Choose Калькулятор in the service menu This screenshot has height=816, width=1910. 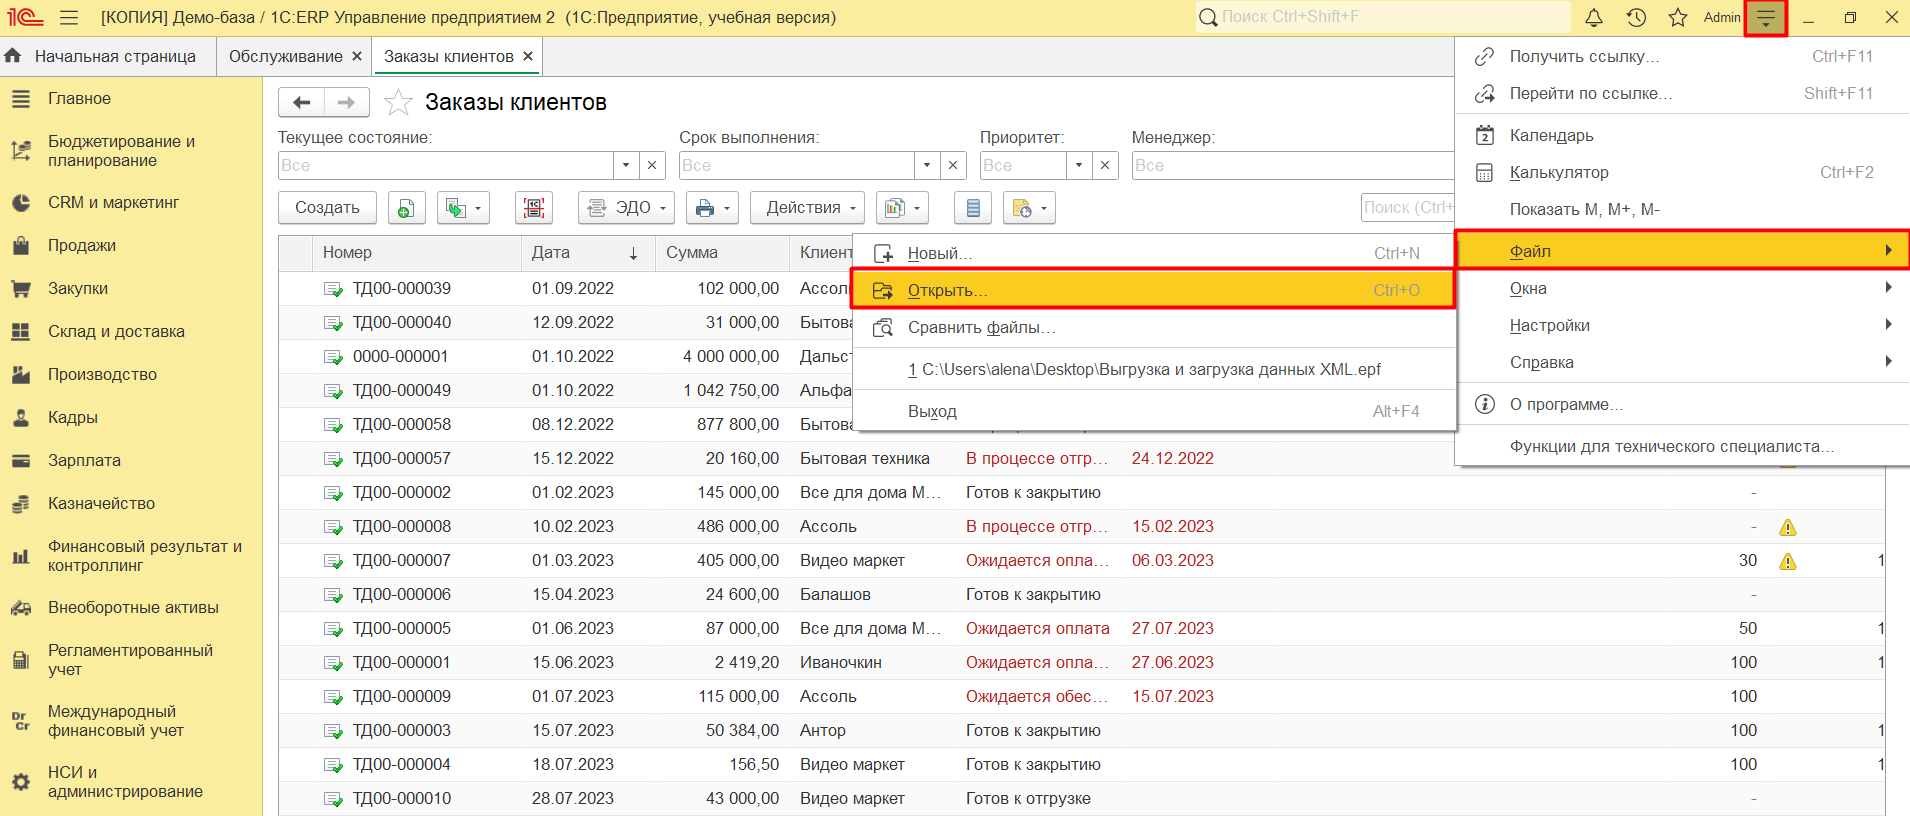coord(1682,172)
